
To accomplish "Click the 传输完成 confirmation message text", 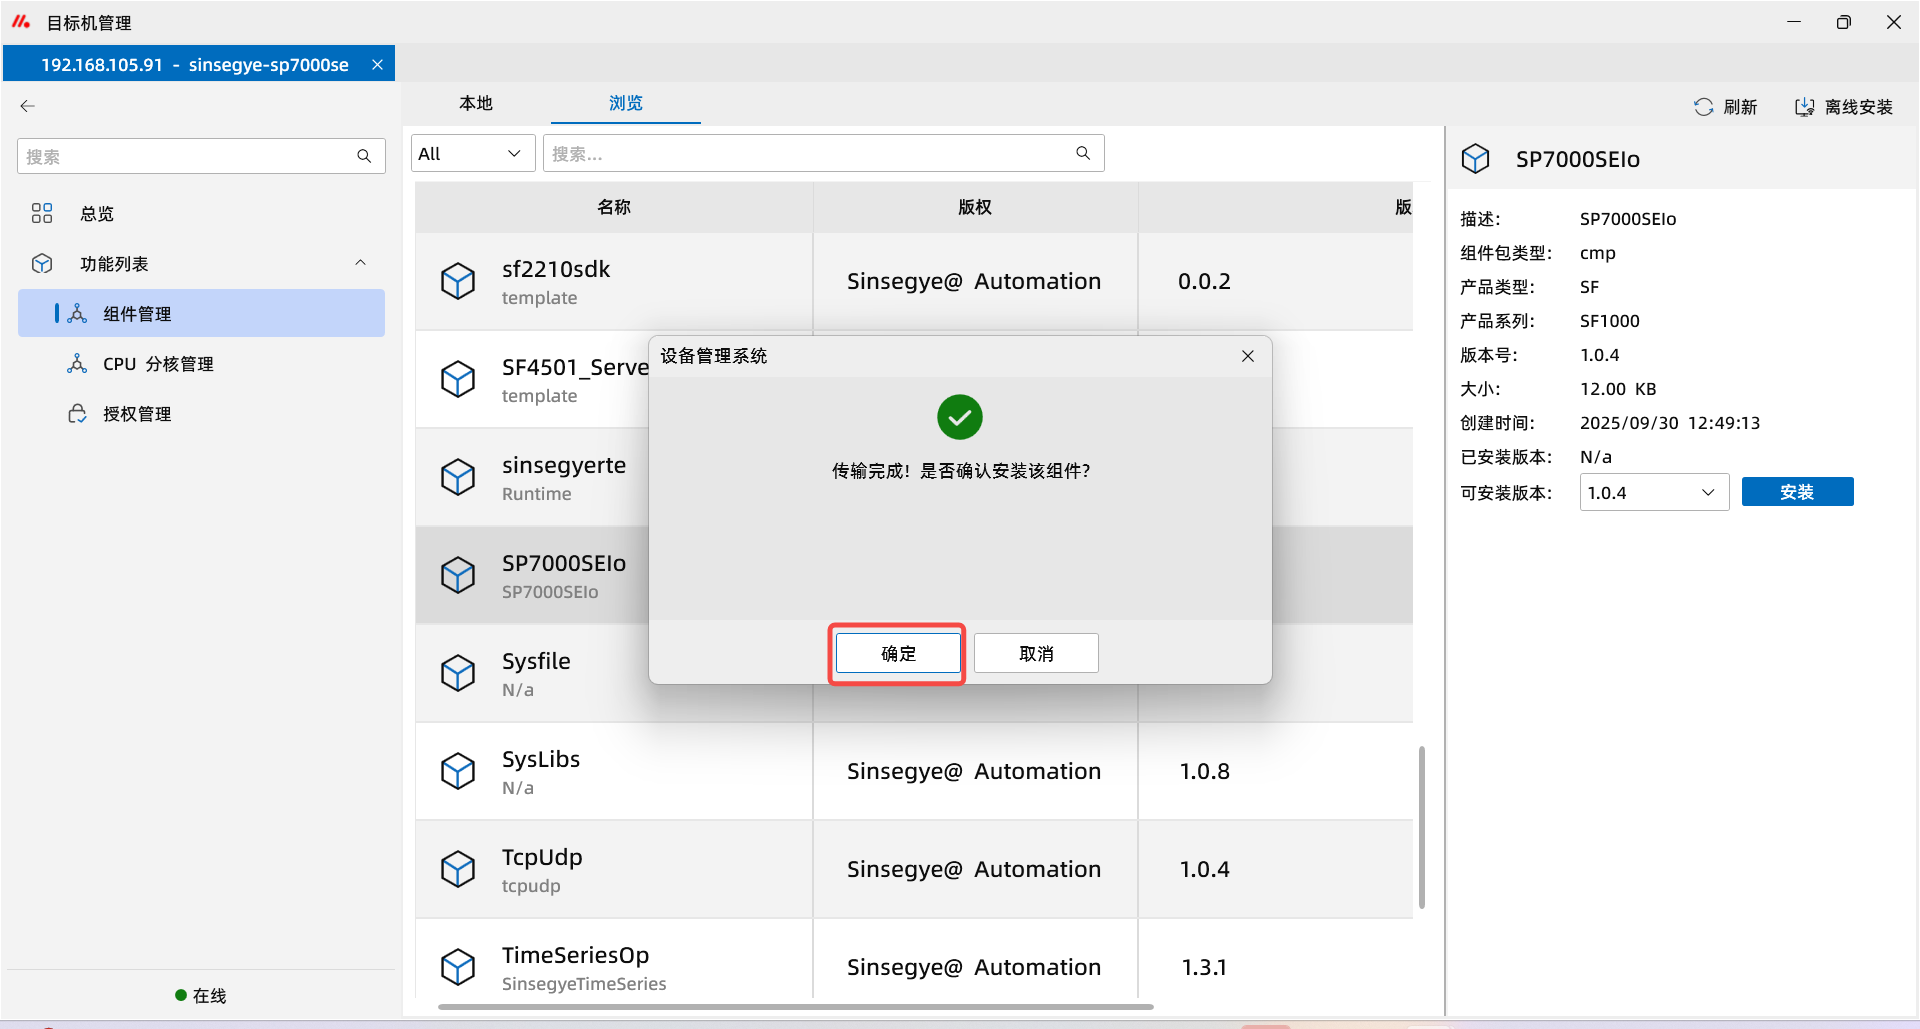I will [x=961, y=471].
